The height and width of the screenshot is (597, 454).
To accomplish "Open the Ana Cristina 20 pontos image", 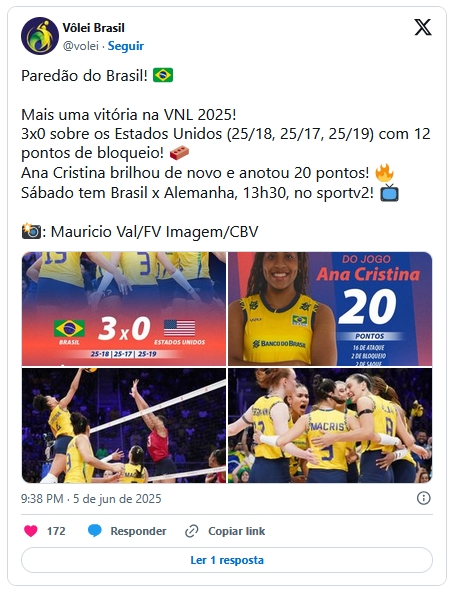I will click(330, 309).
